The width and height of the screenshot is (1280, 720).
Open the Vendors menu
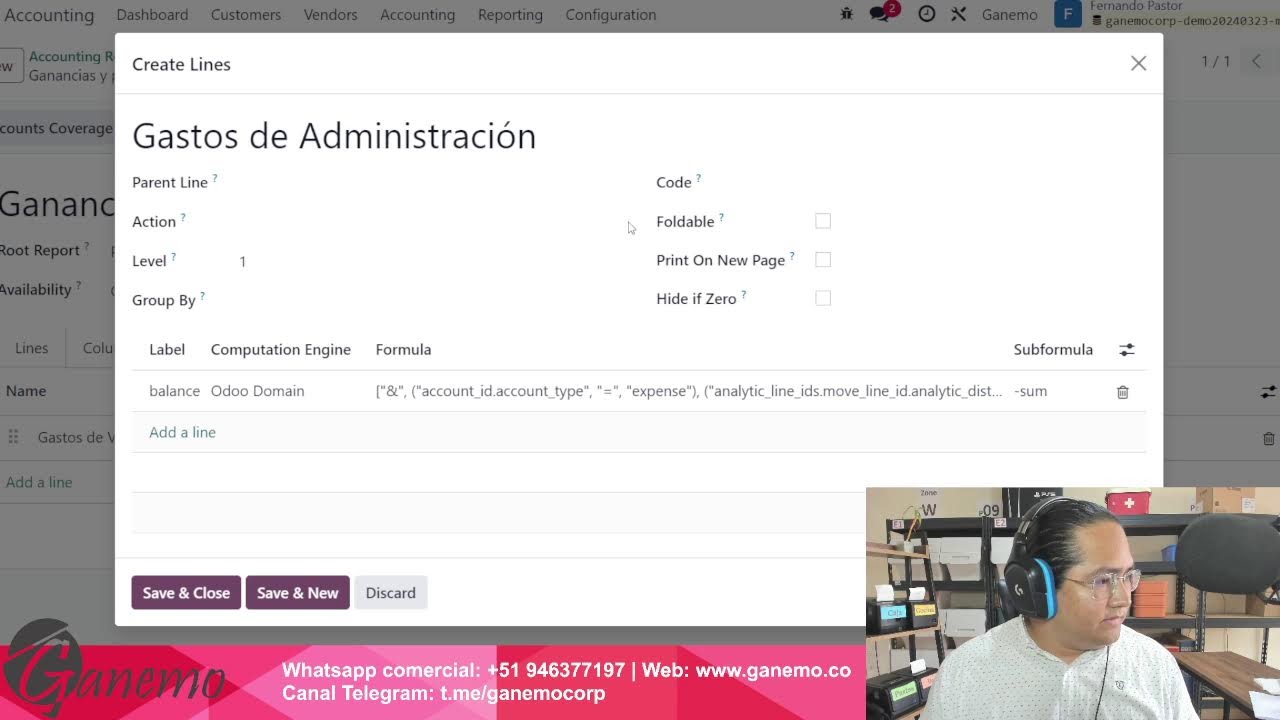pos(331,15)
